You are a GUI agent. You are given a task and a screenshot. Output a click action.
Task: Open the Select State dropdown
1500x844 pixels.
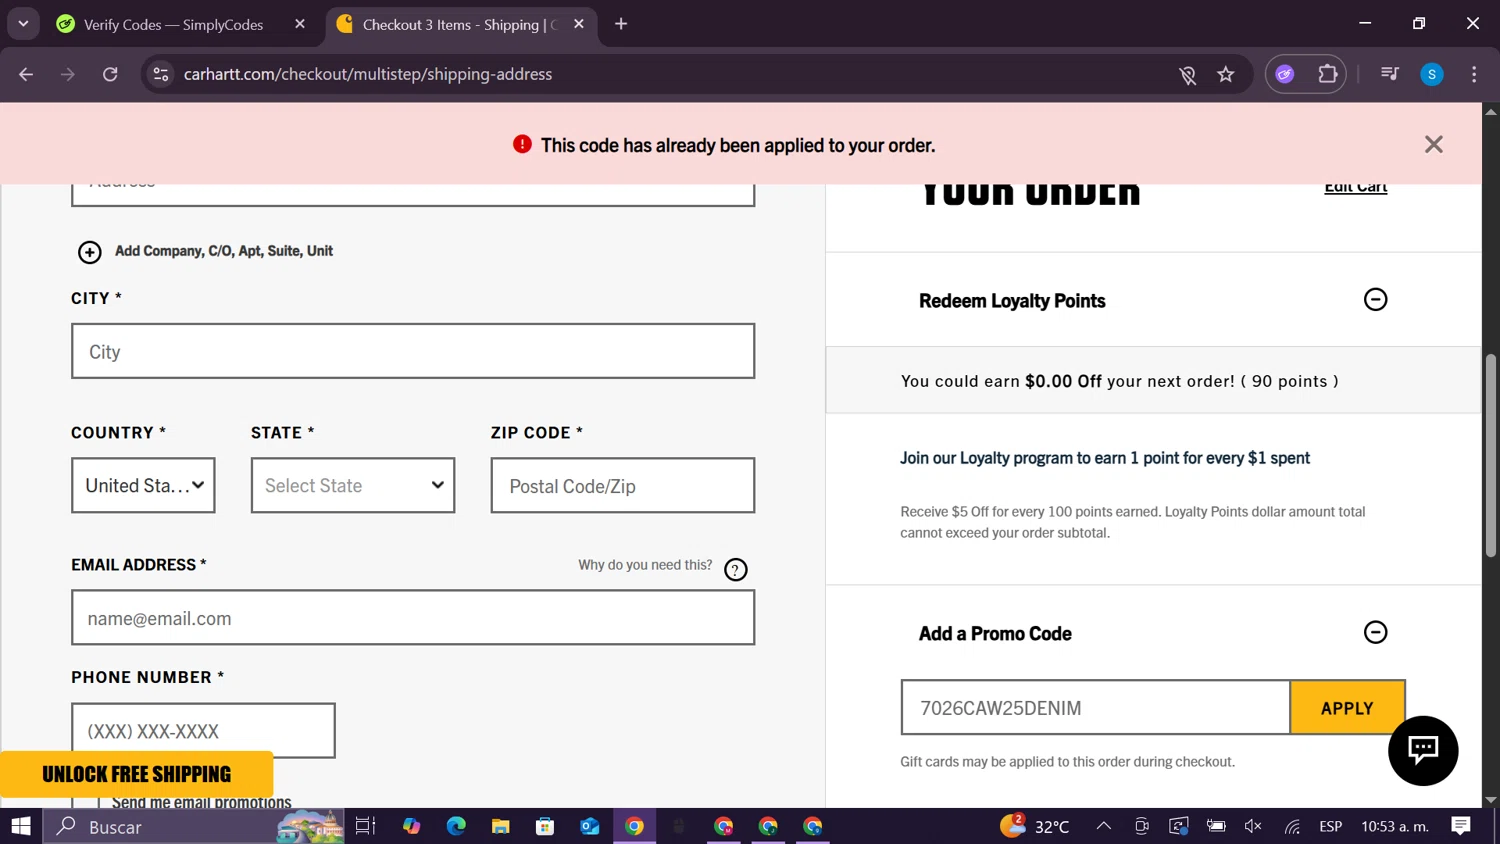(x=353, y=485)
